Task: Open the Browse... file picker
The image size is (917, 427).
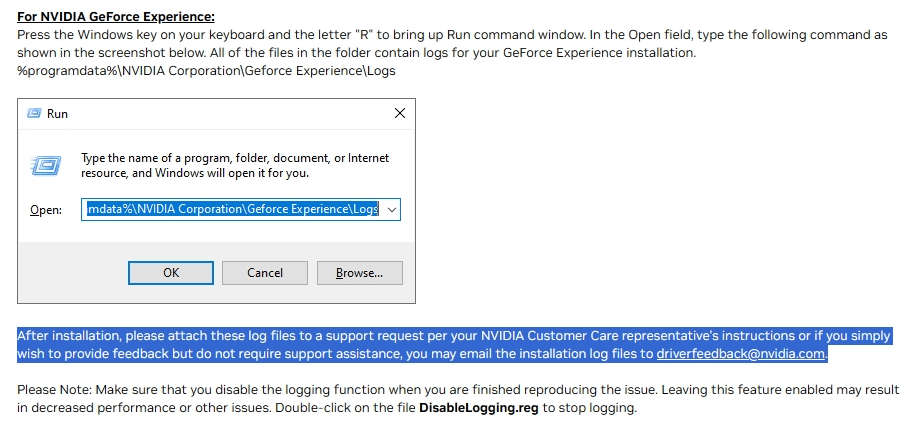Action: tap(360, 273)
